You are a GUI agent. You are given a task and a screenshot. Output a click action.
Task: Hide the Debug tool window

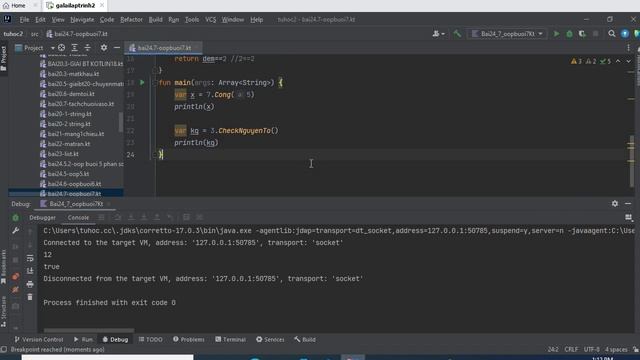pos(628,203)
